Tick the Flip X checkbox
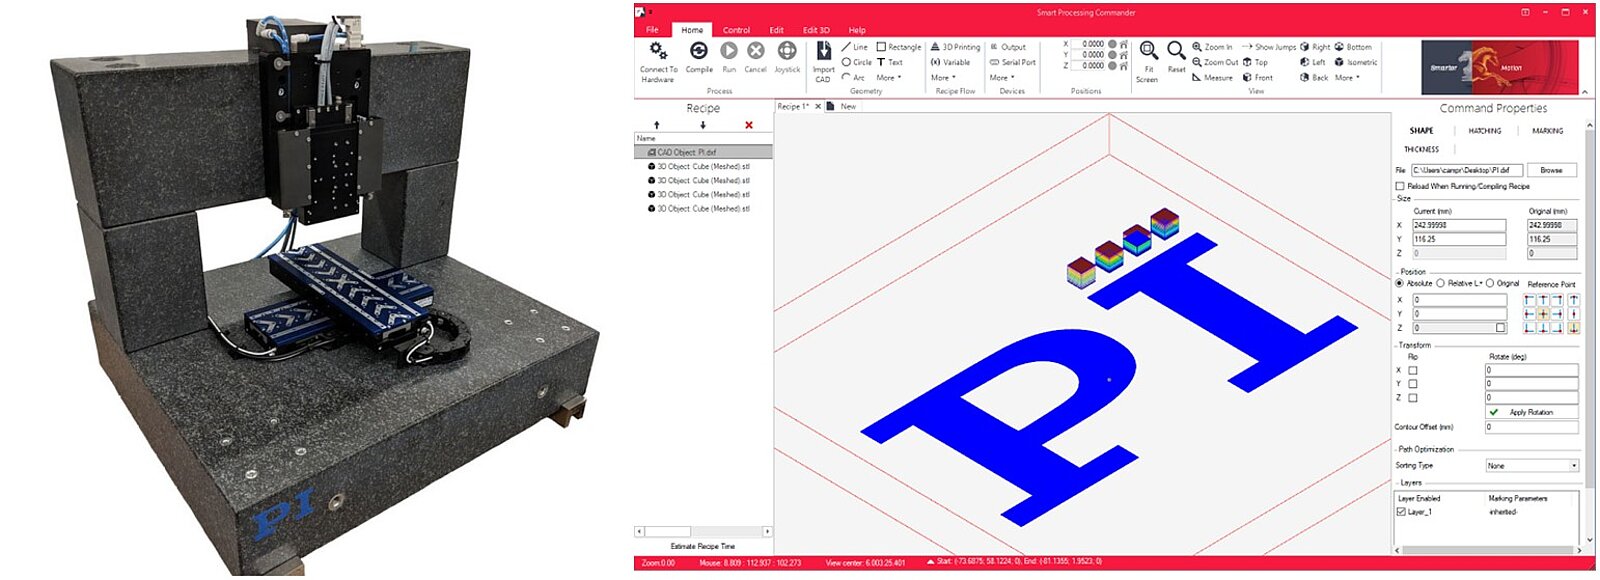Viewport: 1600px width, 580px height. 1413,370
